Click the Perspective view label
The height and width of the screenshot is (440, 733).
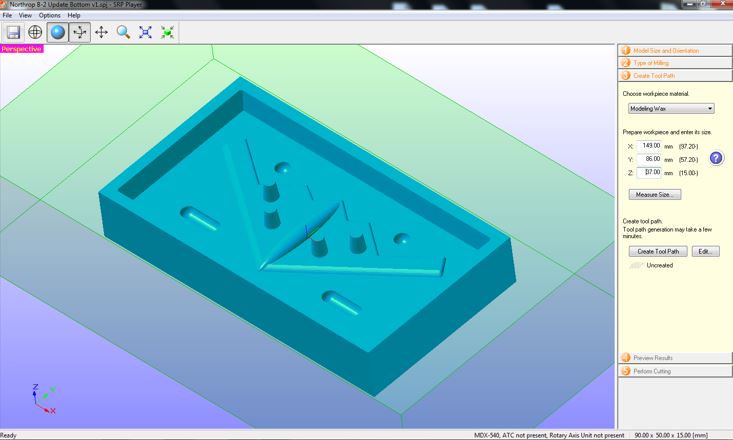22,49
